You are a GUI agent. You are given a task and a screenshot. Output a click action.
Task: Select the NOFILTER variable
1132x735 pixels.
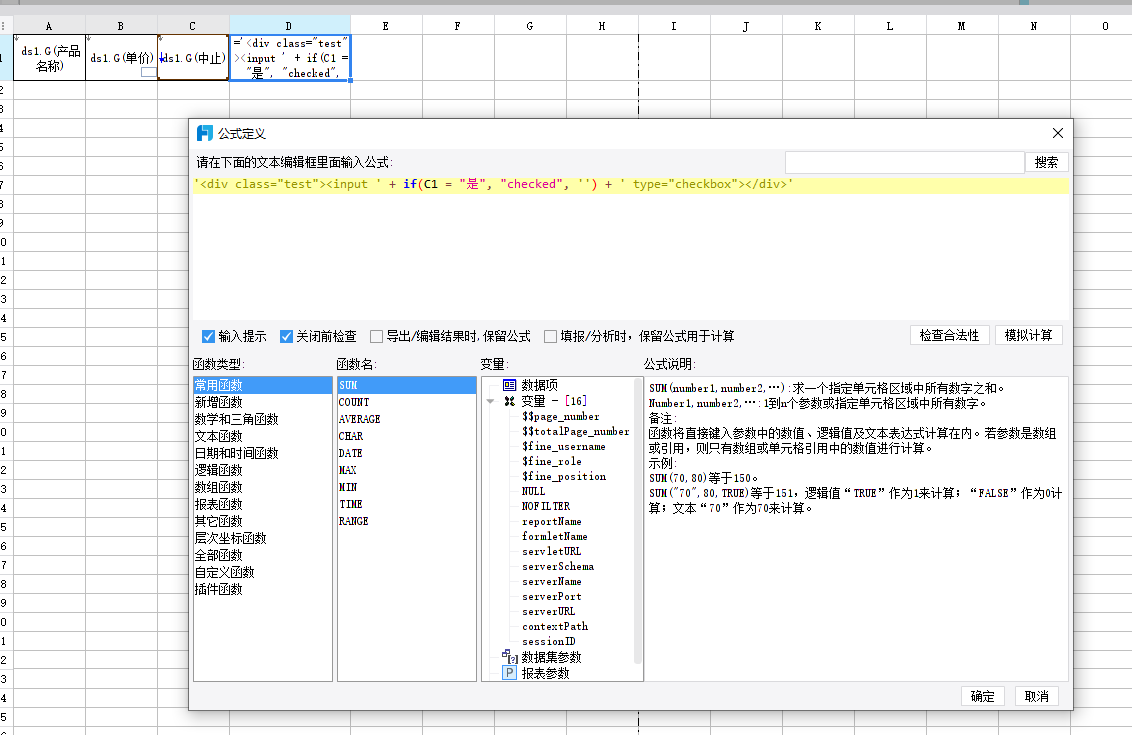[546, 507]
